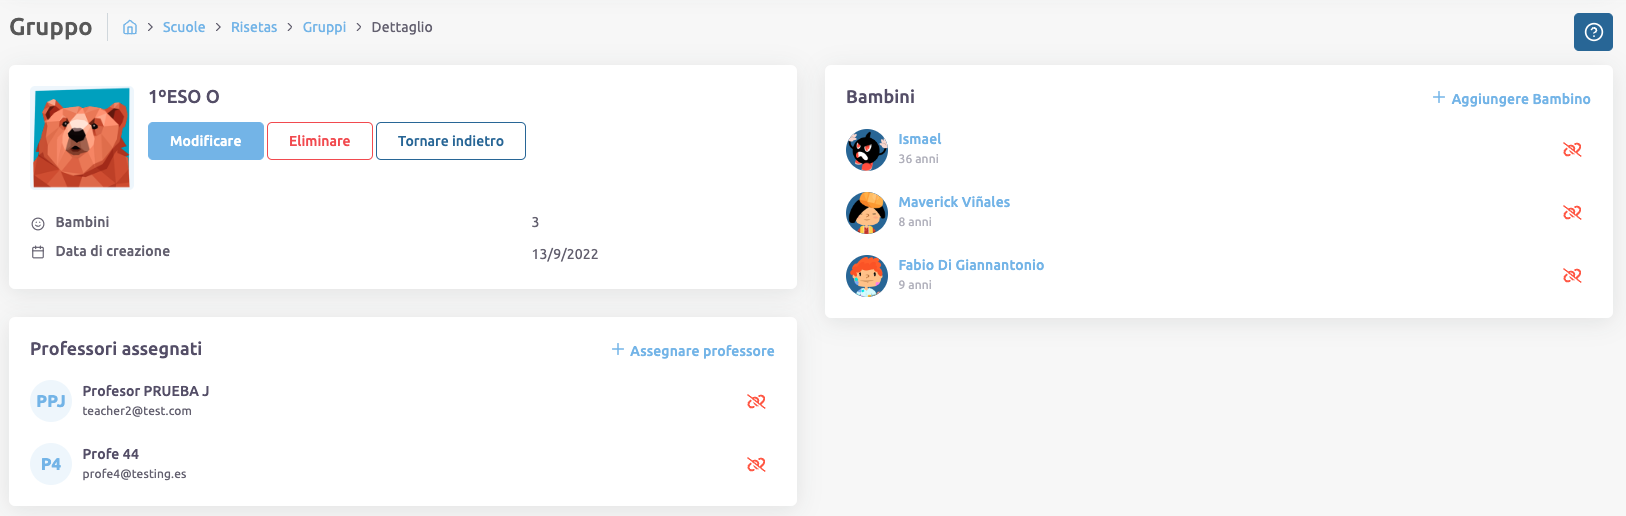
Task: Unassign Profe 44 from the group
Action: [756, 465]
